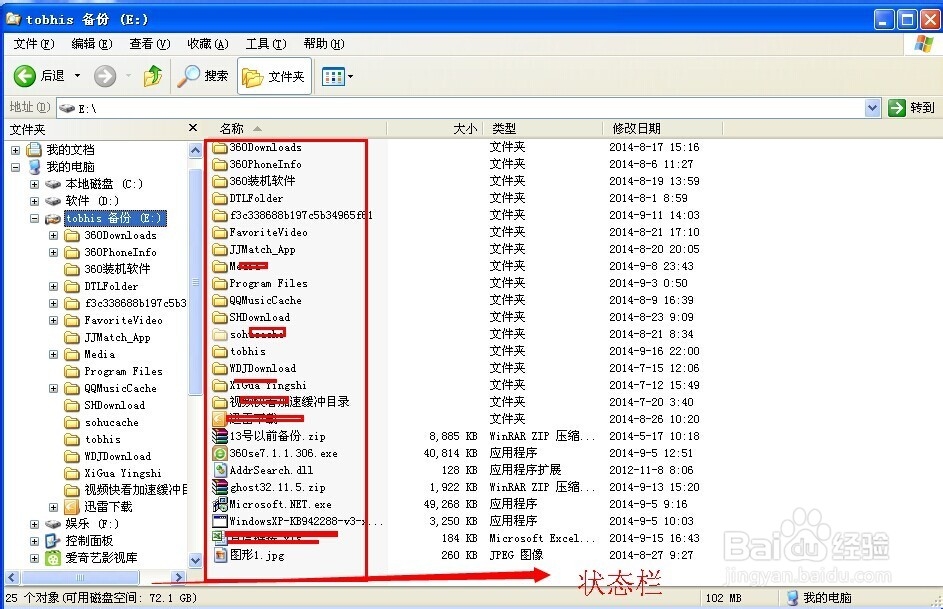Open the 查看 (View) menu
This screenshot has height=609, width=943.
pos(147,43)
